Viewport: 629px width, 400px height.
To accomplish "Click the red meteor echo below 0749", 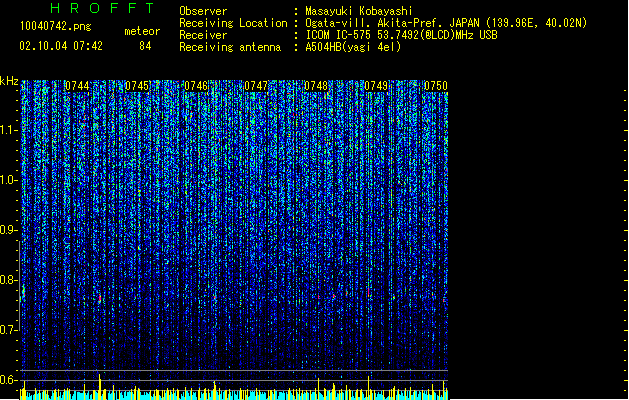I will click(x=369, y=292).
